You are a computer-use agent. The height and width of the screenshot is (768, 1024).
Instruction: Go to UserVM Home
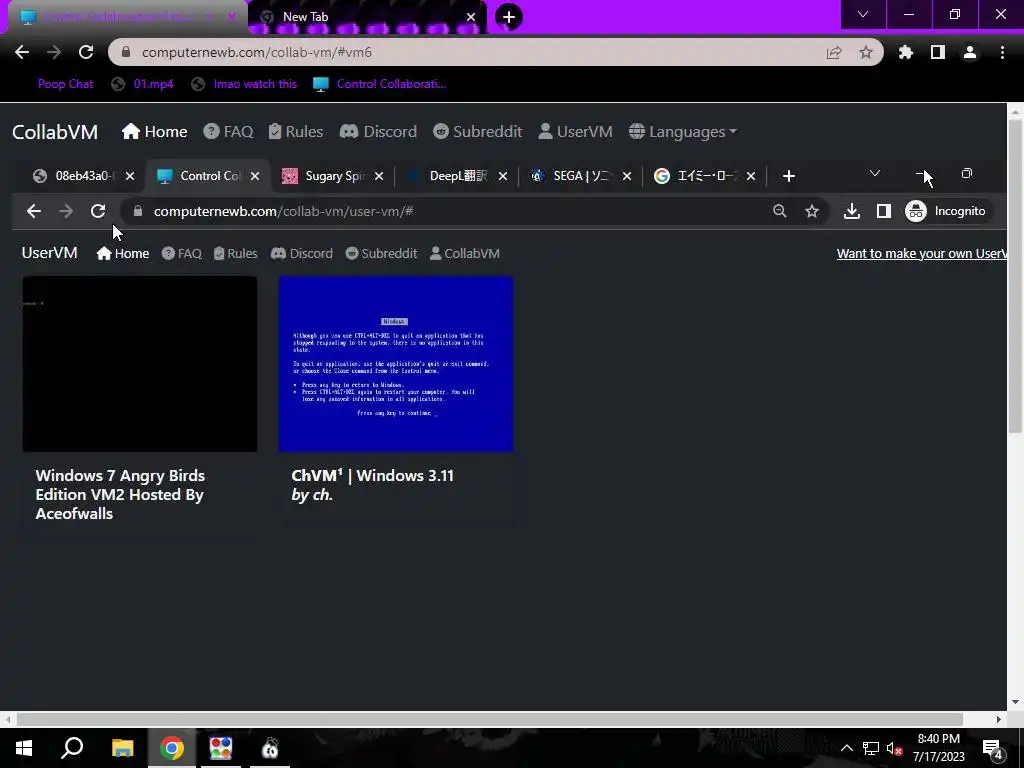point(123,253)
